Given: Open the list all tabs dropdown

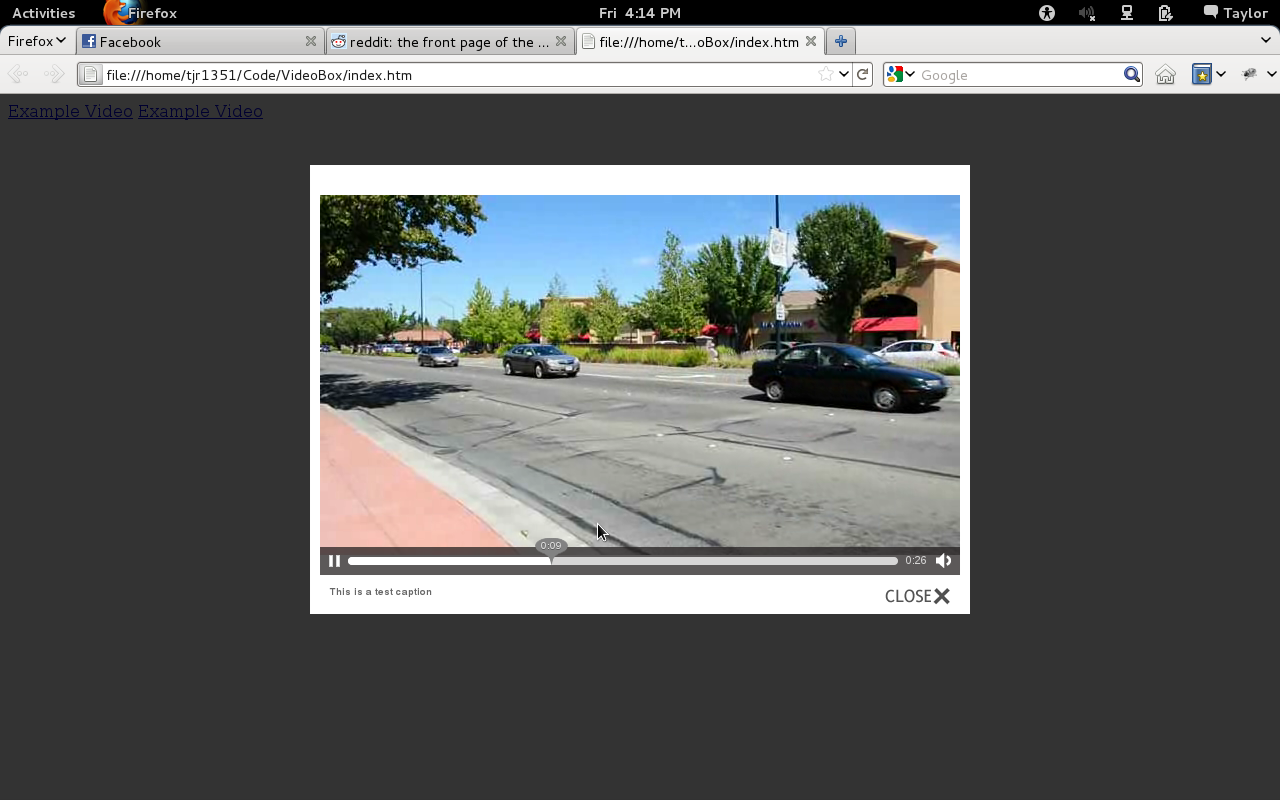Looking at the screenshot, I should tap(1266, 41).
